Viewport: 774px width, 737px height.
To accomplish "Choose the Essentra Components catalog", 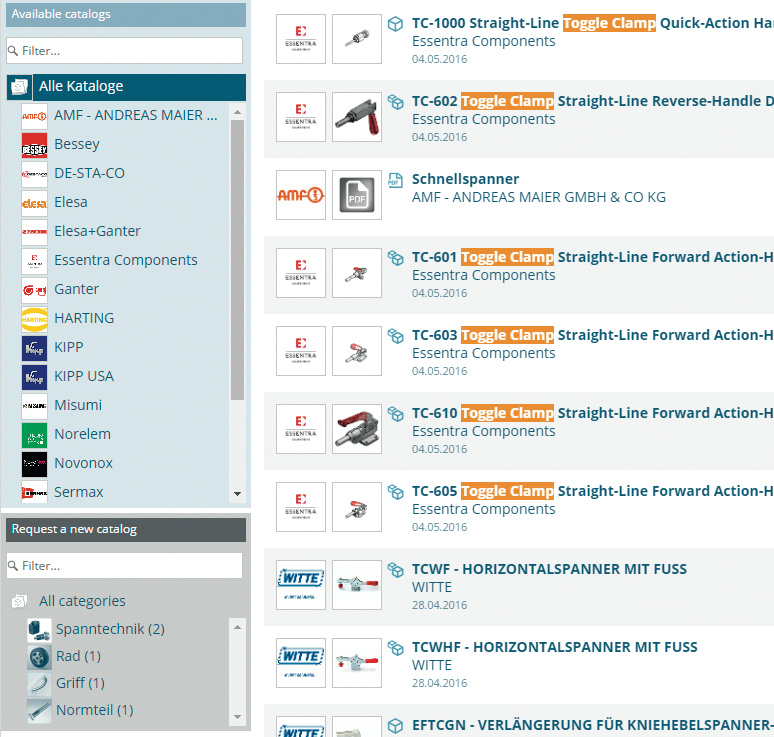I will [x=126, y=260].
